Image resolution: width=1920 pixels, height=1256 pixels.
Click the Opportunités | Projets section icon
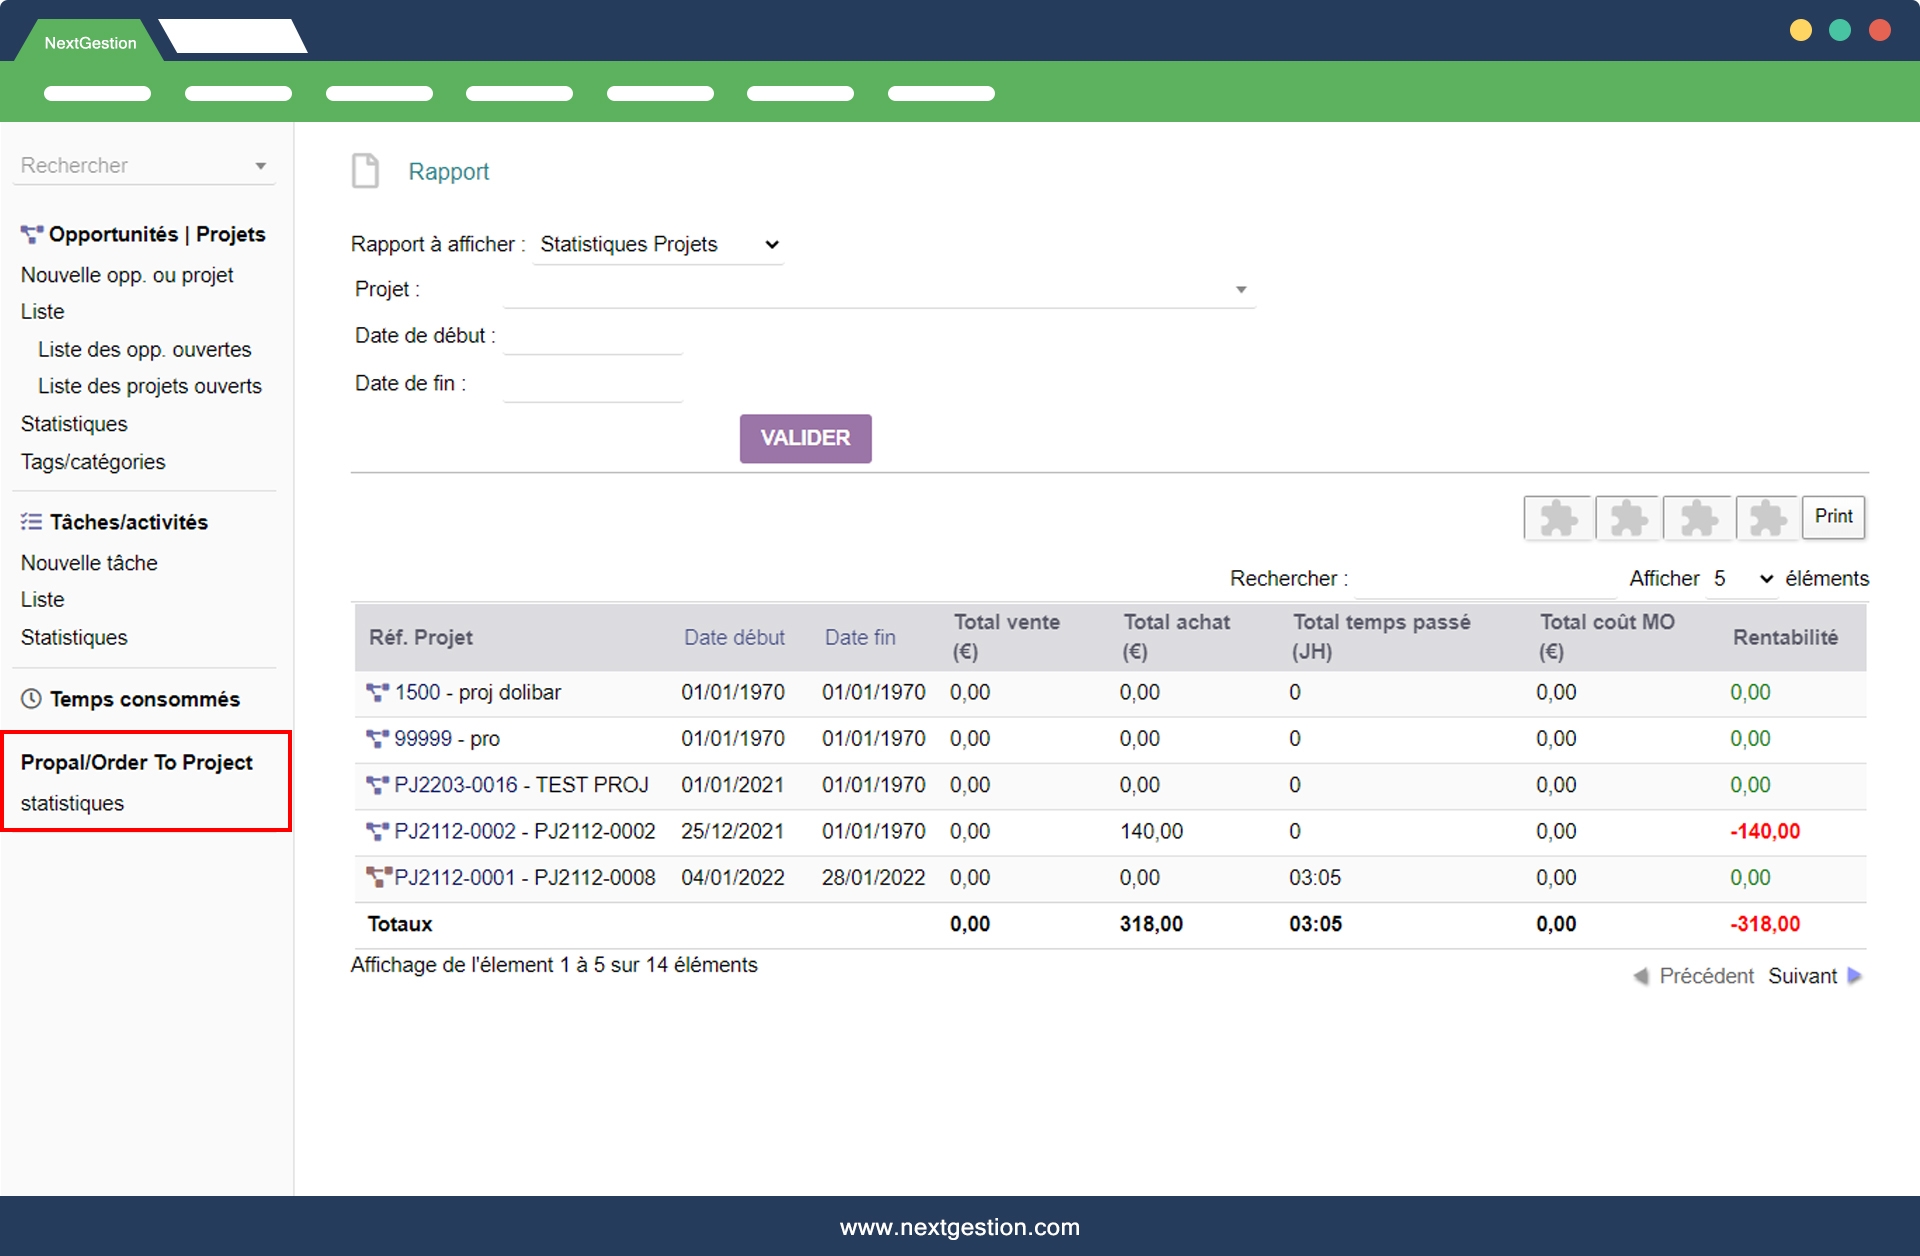click(x=32, y=235)
